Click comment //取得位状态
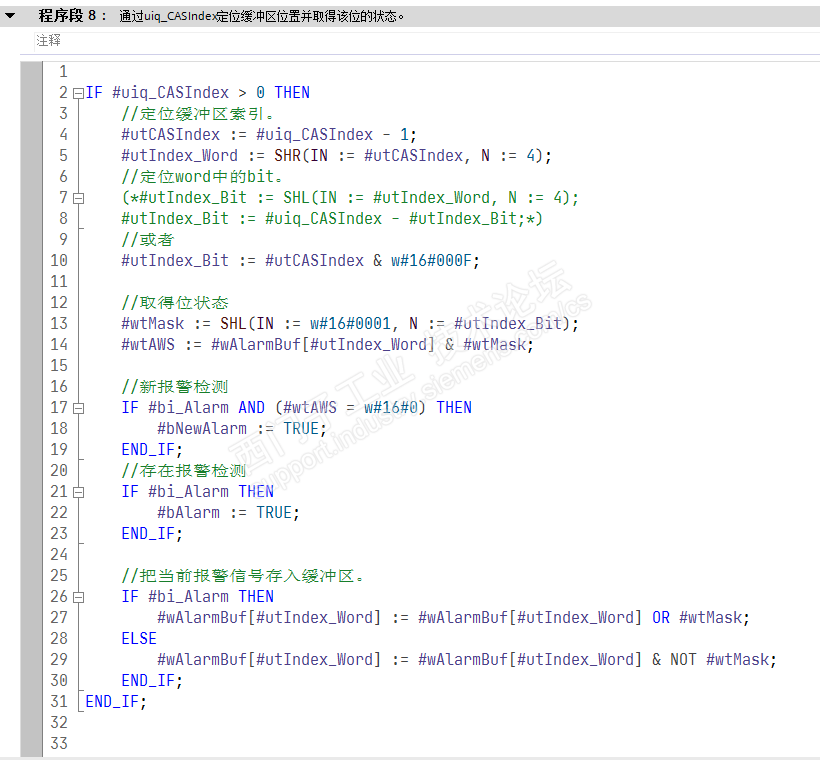 [x=175, y=303]
